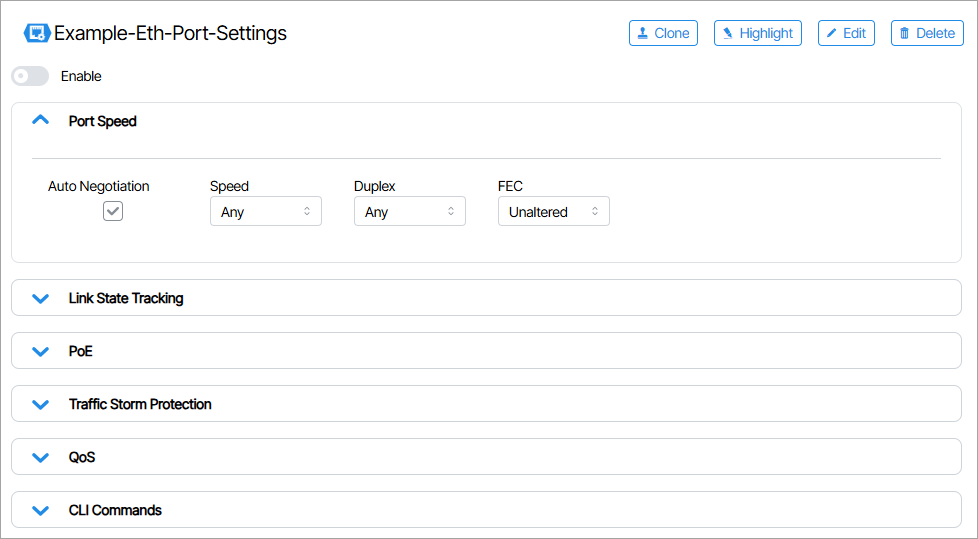The image size is (978, 539).
Task: Click the trash icon for Delete
Action: pos(905,33)
